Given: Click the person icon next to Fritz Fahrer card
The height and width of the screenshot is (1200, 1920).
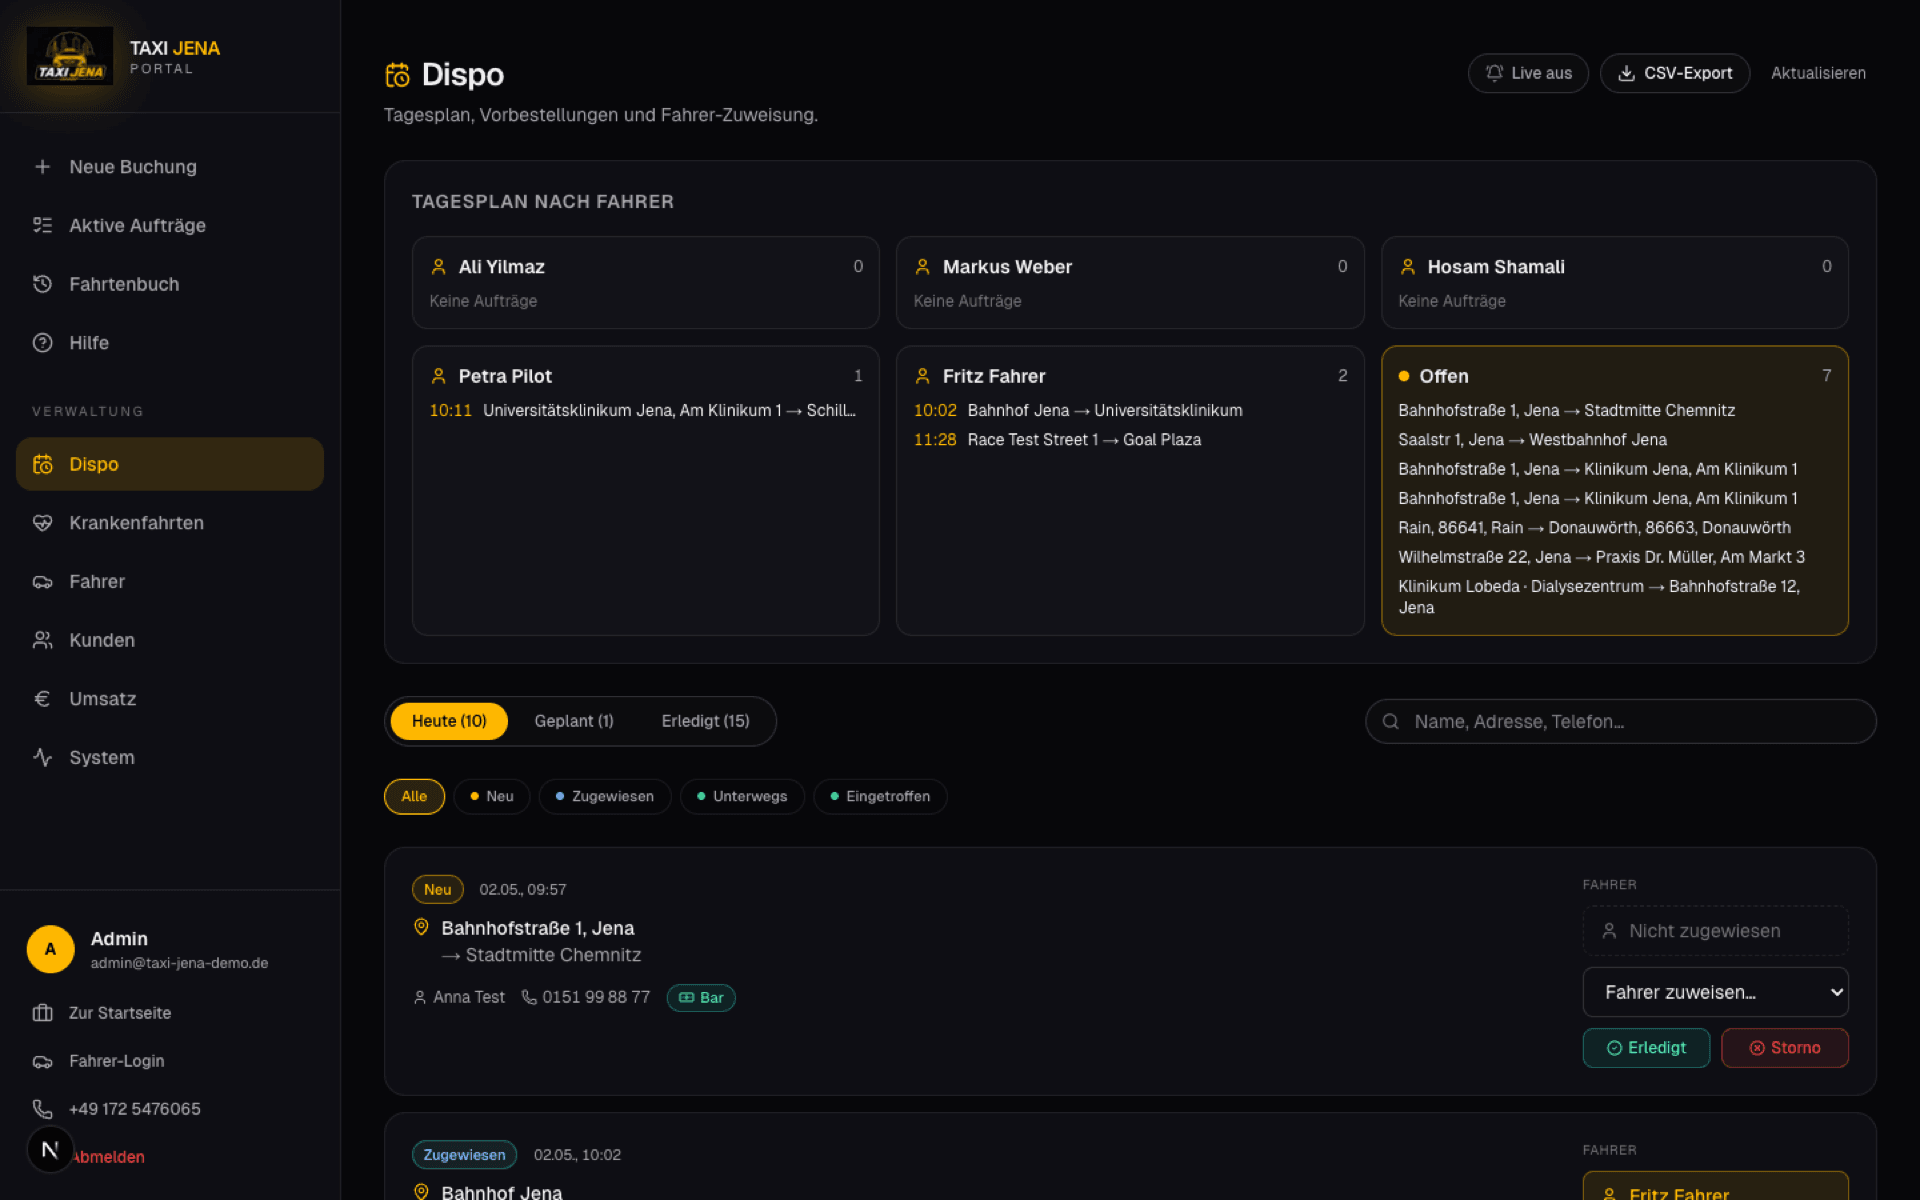Looking at the screenshot, I should (x=922, y=376).
